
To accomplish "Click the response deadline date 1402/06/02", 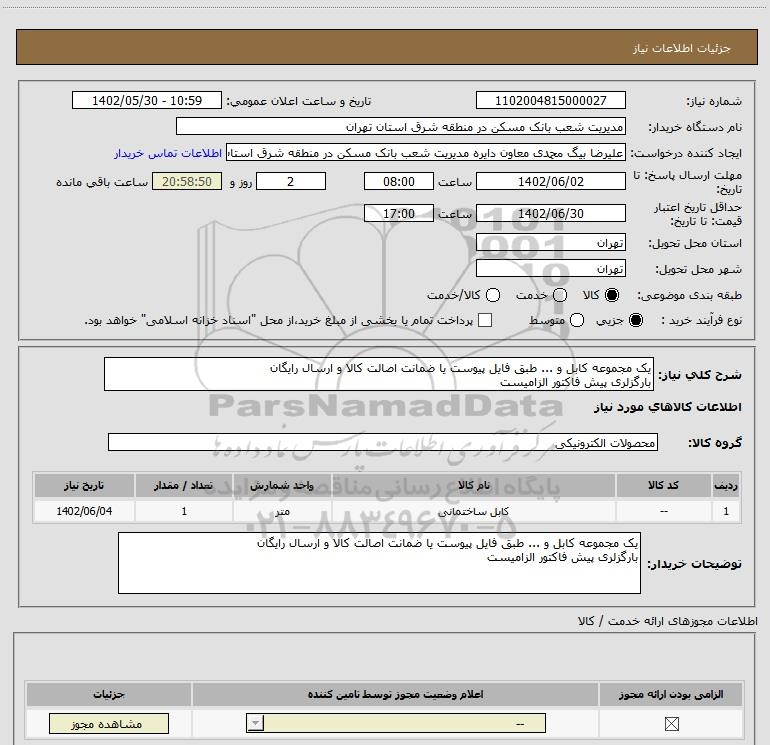I will [550, 181].
